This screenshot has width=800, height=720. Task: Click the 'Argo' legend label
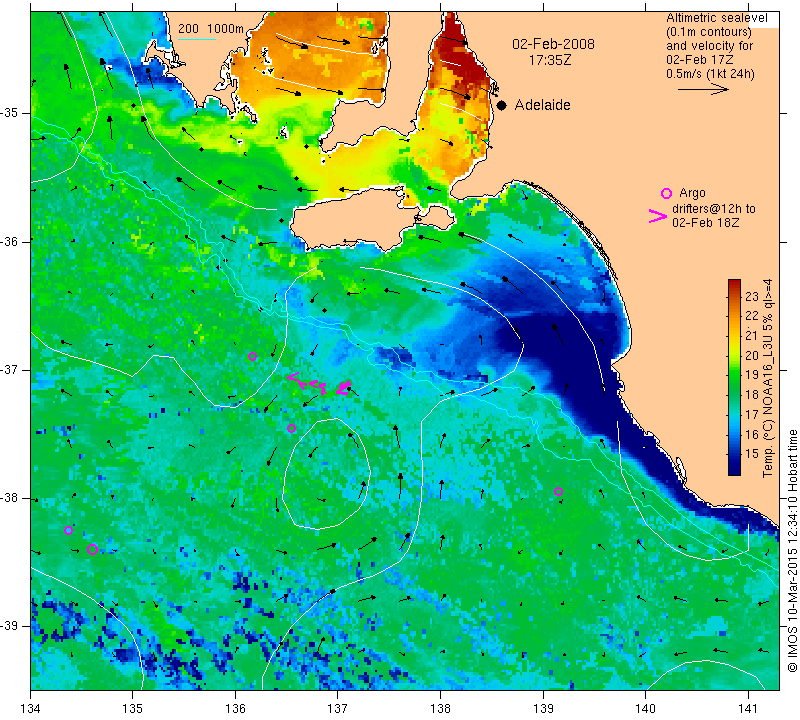[692, 193]
